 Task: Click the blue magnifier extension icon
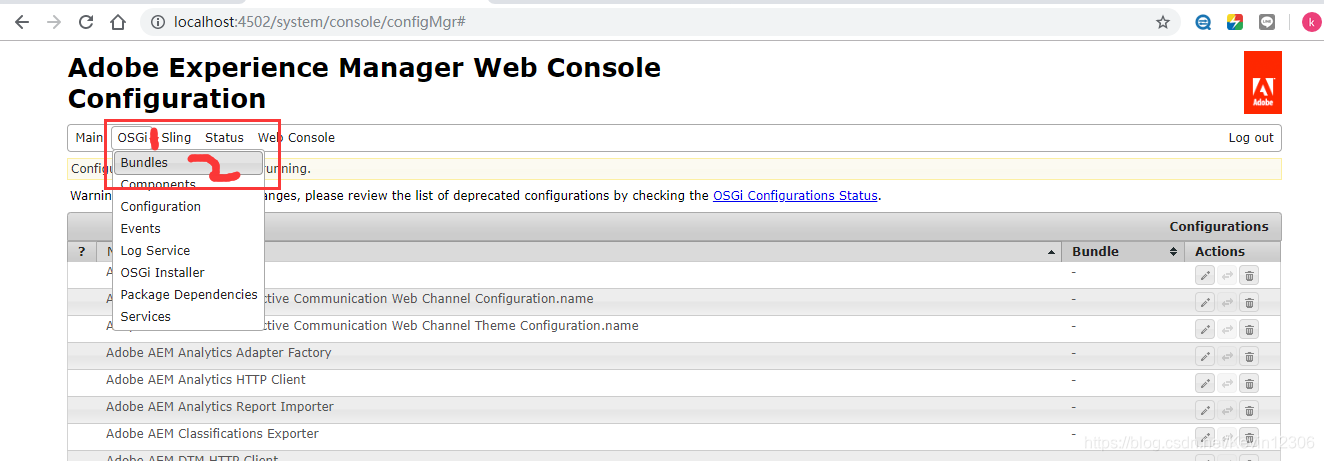click(1204, 22)
